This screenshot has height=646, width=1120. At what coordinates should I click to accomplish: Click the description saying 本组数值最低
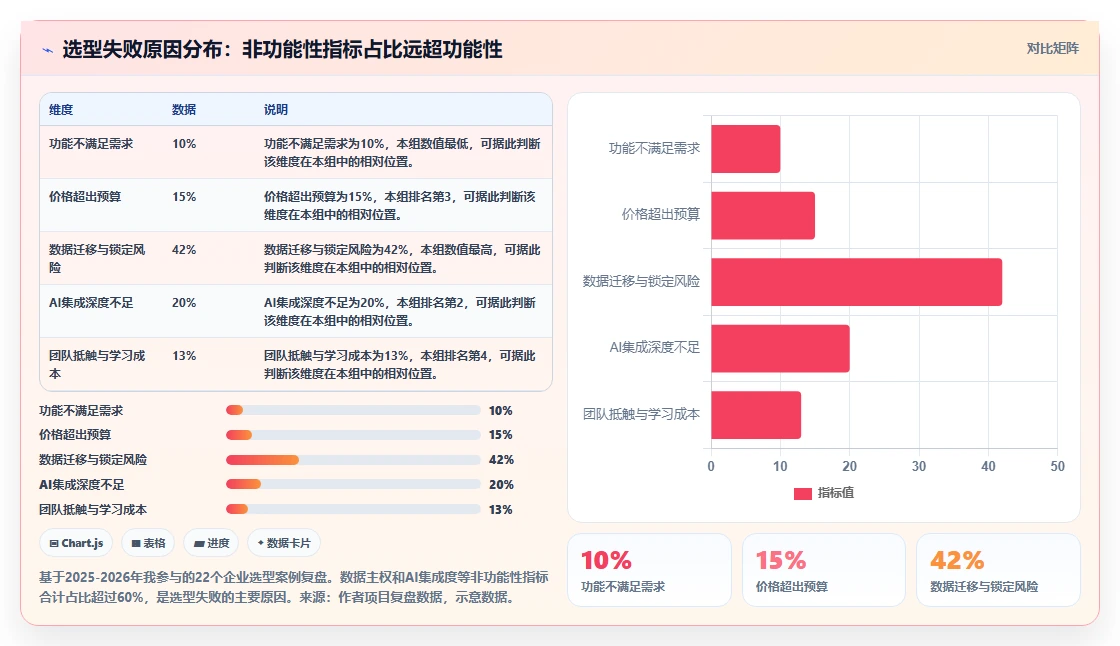coord(402,152)
